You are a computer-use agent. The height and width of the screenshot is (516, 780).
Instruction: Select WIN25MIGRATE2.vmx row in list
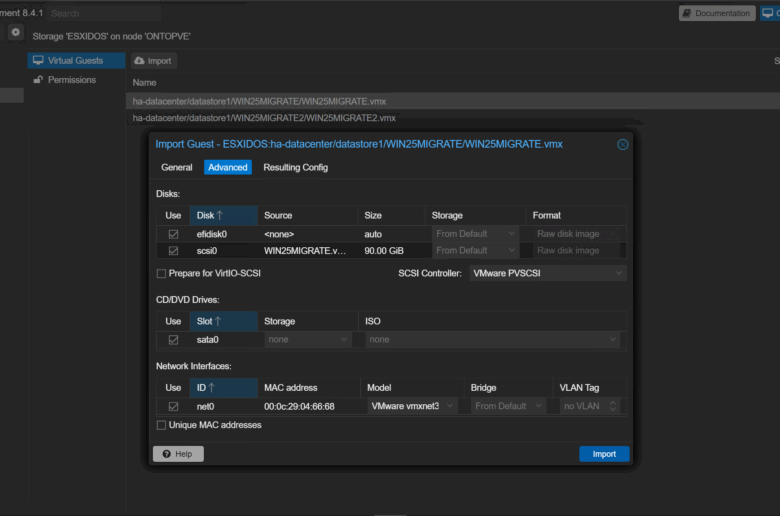(453, 118)
